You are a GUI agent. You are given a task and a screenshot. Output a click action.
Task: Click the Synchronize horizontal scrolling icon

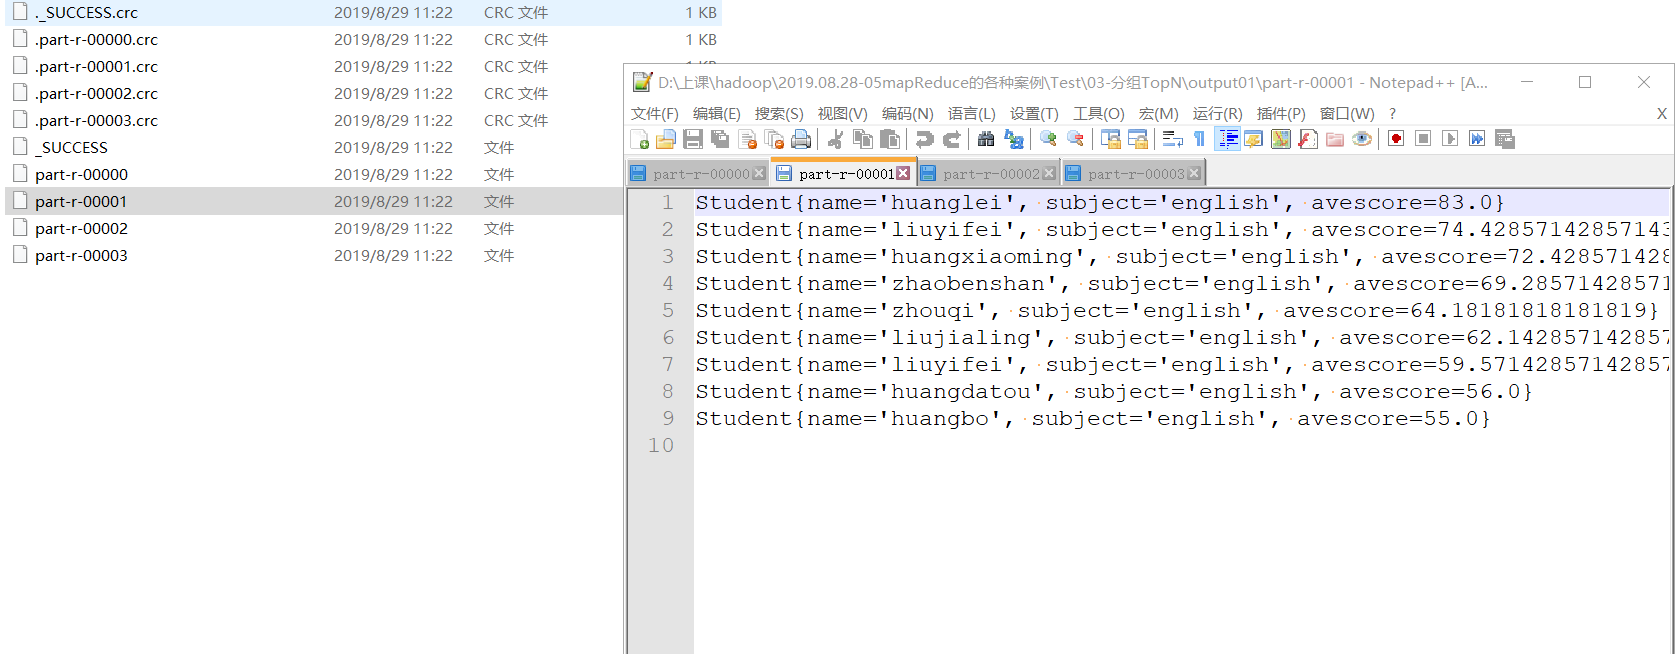(1137, 139)
